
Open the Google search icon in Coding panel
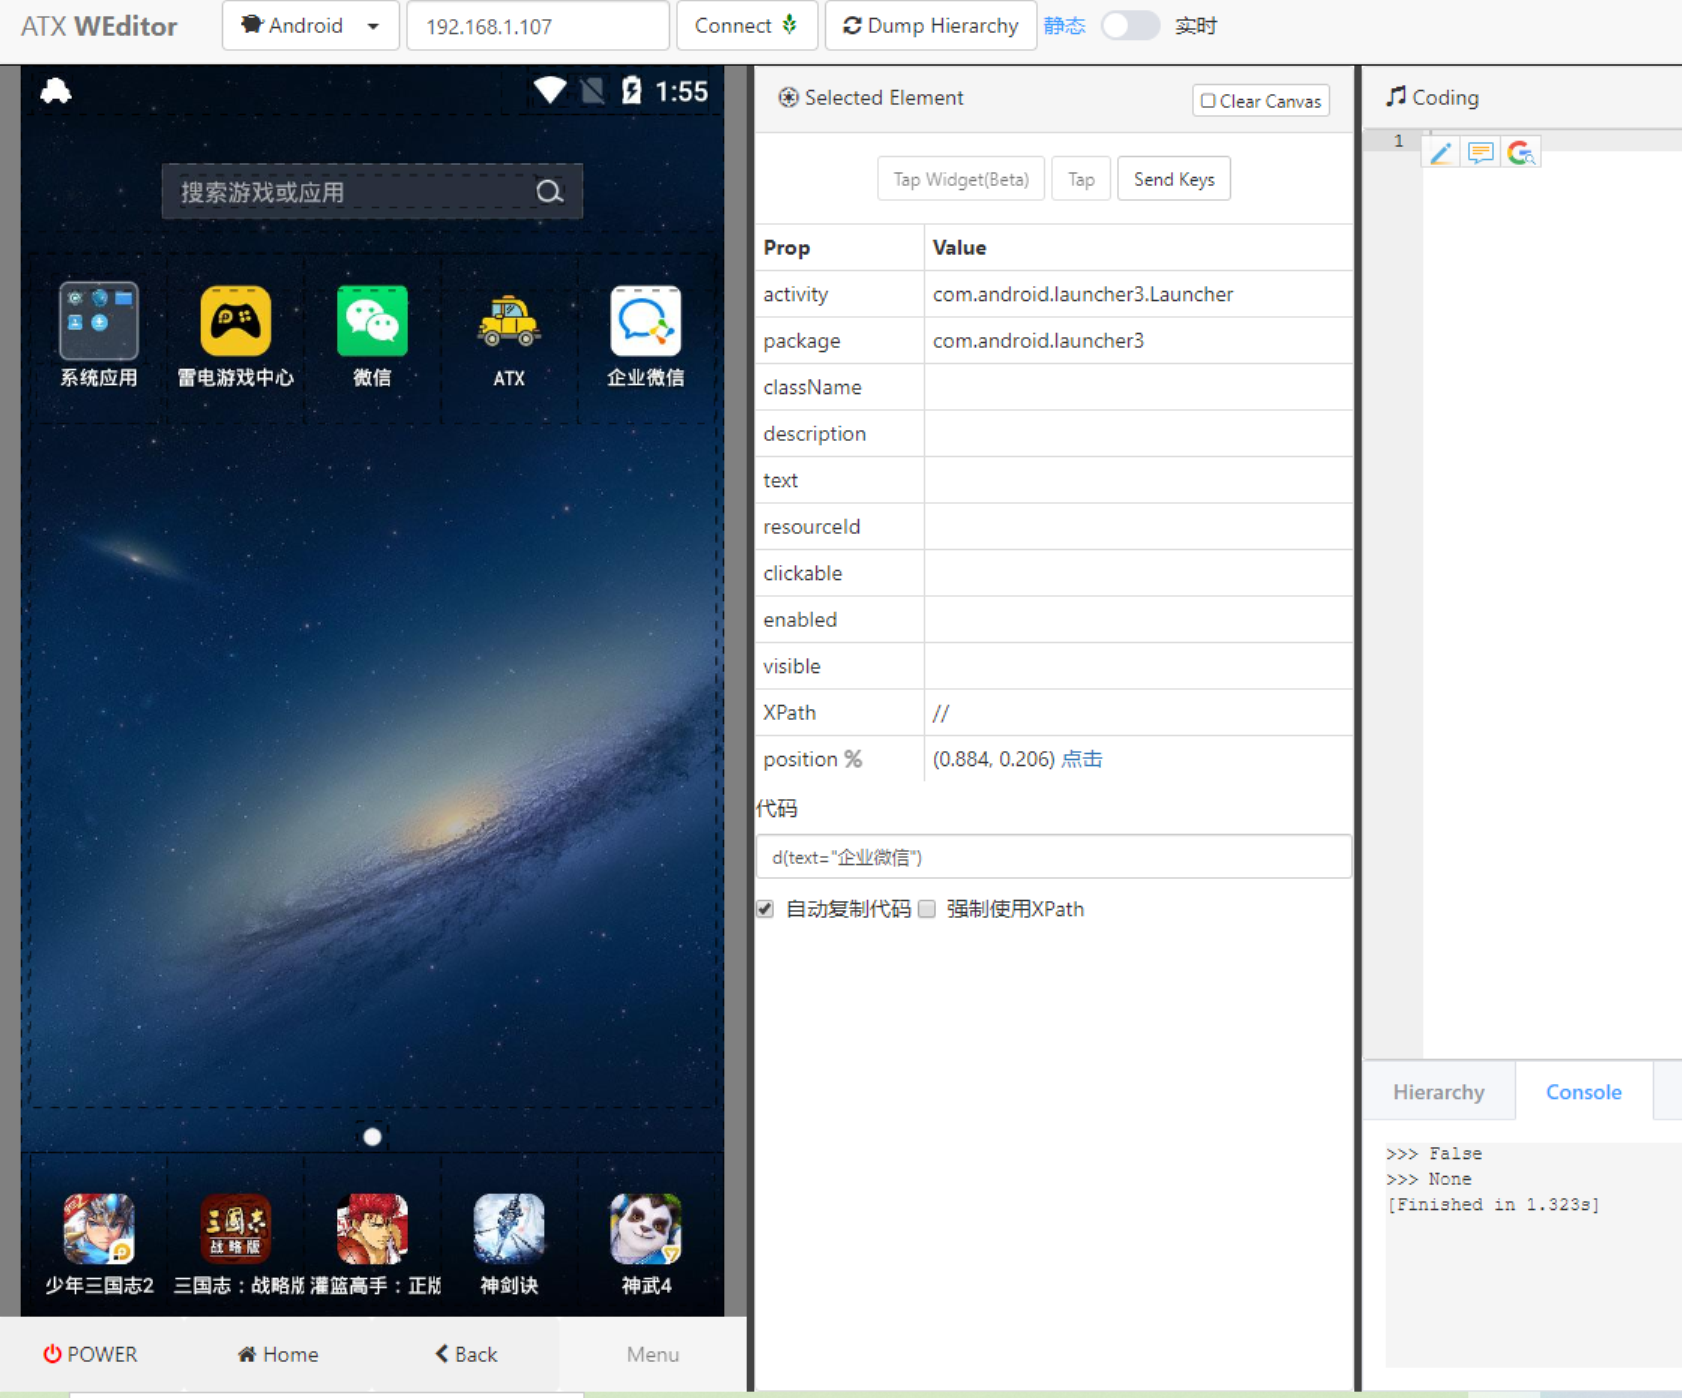(x=1521, y=152)
